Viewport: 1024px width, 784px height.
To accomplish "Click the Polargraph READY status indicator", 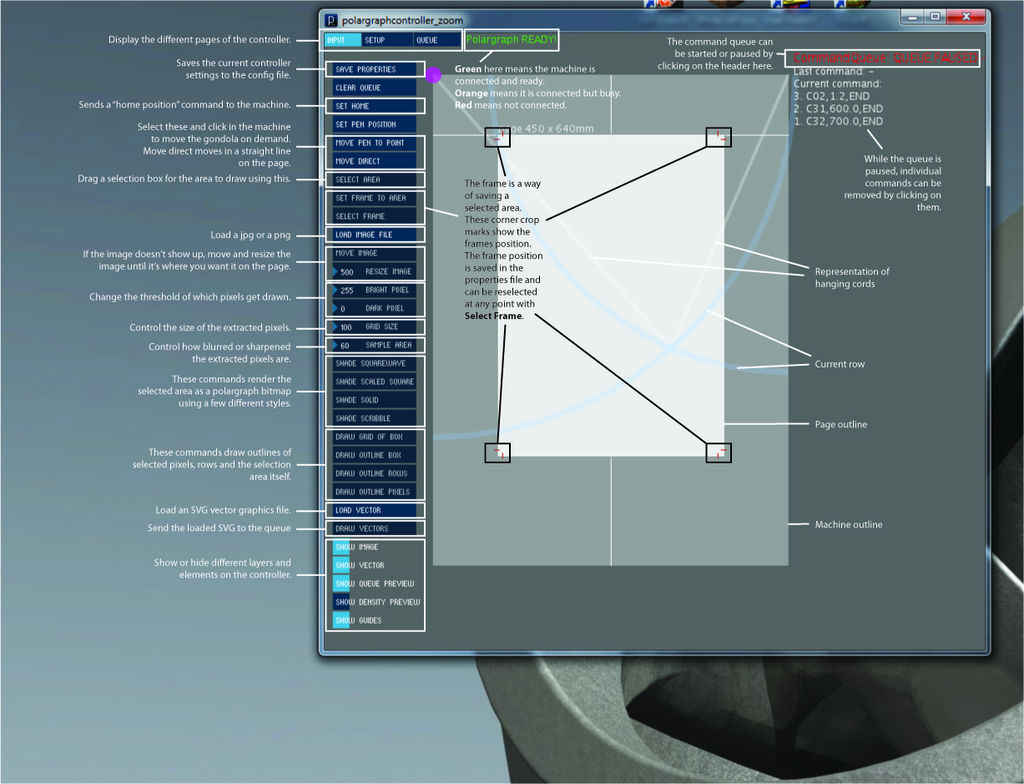I will (511, 40).
